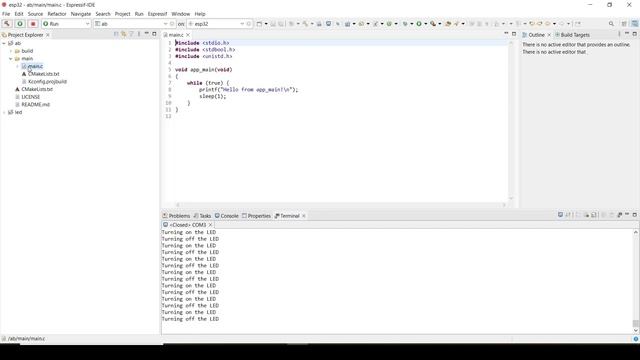
Task: Open the Help menu
Action: (200, 14)
